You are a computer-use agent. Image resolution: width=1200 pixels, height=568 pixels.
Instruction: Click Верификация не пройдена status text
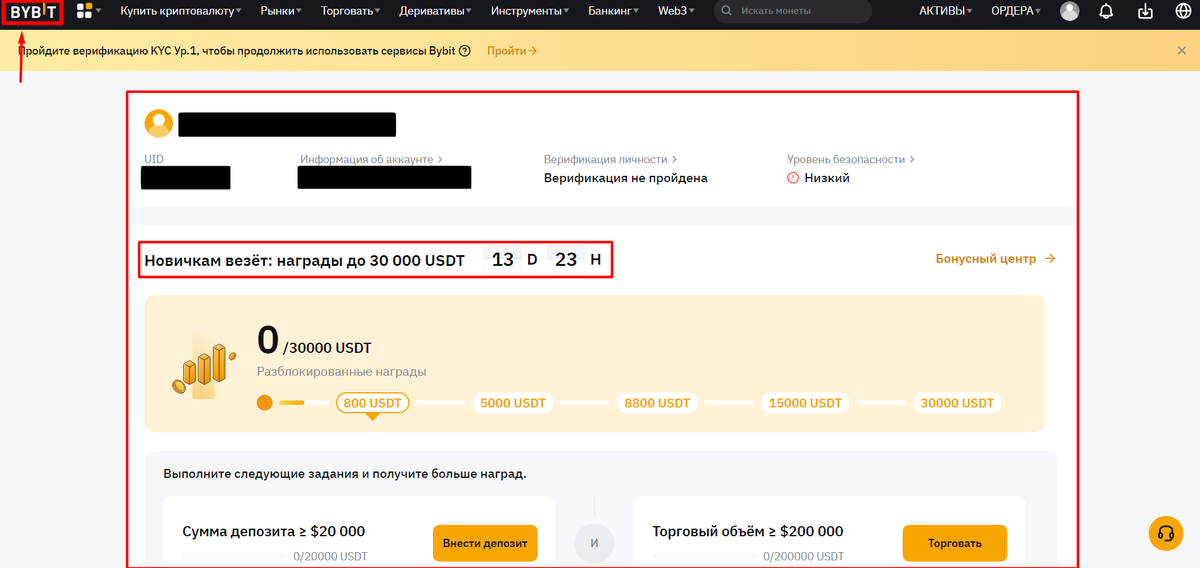[x=626, y=178]
